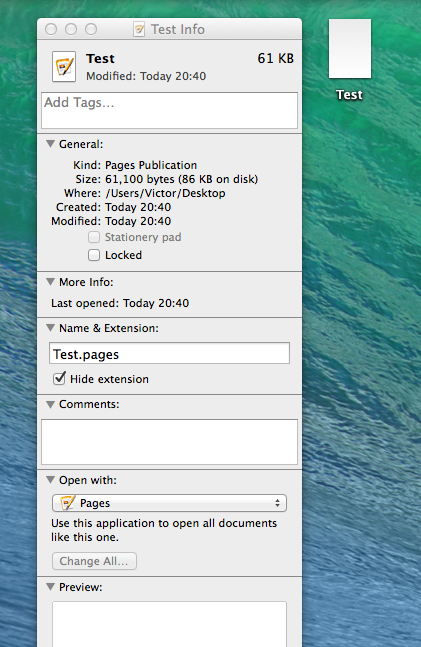The width and height of the screenshot is (421, 647).
Task: Click the Test label under the desktop file
Action: point(349,95)
